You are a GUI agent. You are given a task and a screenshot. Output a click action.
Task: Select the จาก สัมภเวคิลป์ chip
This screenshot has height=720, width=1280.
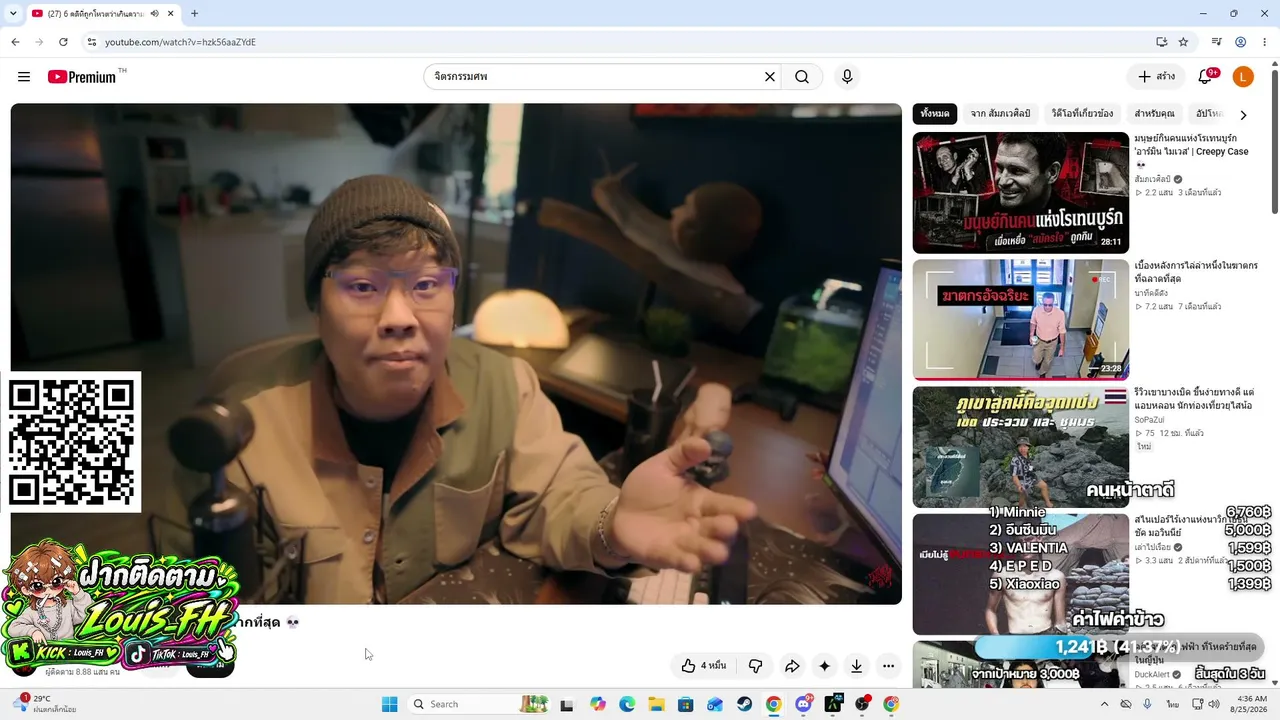coord(1000,114)
